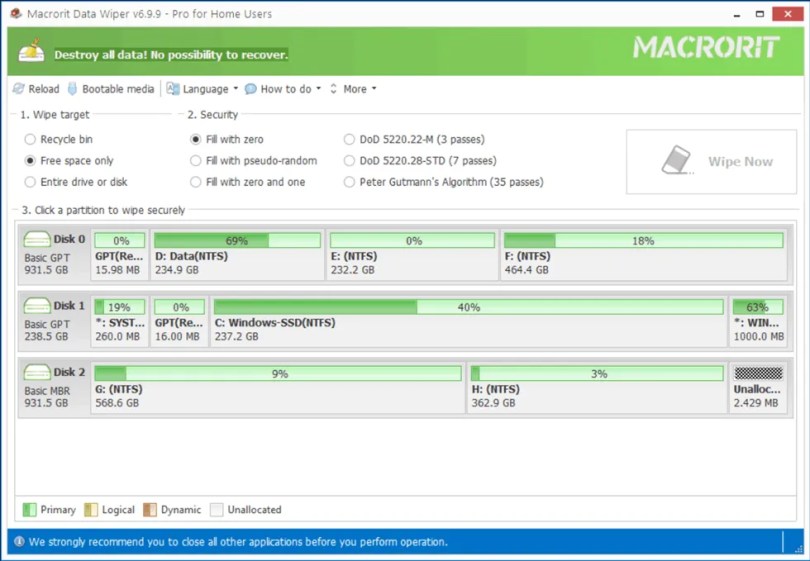This screenshot has width=810, height=561.
Task: Click the More double-arrow icon
Action: tap(333, 89)
